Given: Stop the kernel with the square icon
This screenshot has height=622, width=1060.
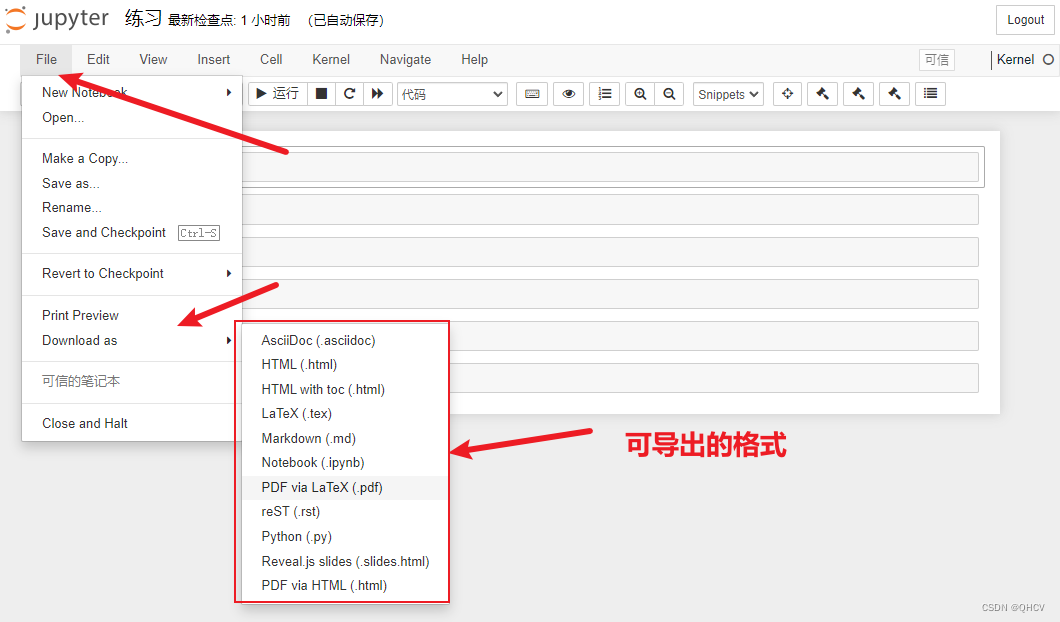Looking at the screenshot, I should pyautogui.click(x=321, y=93).
